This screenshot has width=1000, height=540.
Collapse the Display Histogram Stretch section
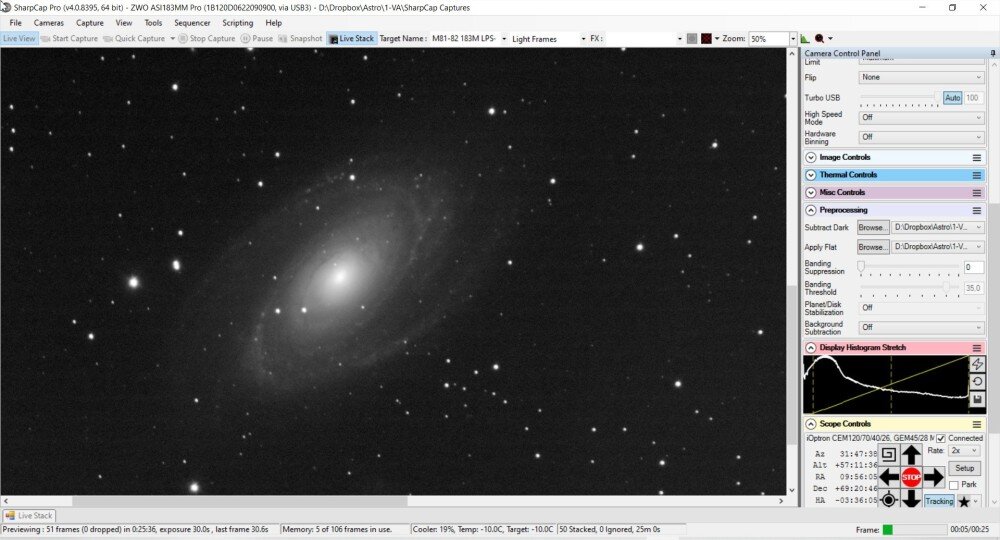click(811, 347)
